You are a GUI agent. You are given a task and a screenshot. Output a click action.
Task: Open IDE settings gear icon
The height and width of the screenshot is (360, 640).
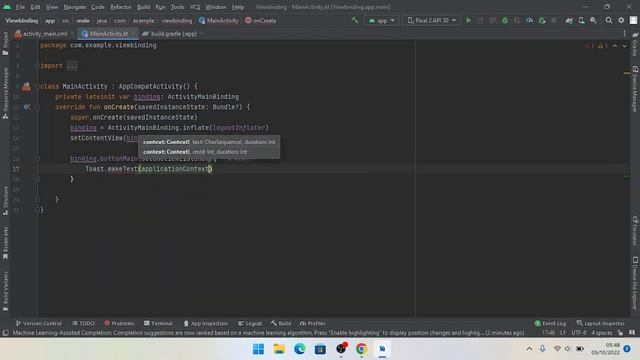(621, 20)
